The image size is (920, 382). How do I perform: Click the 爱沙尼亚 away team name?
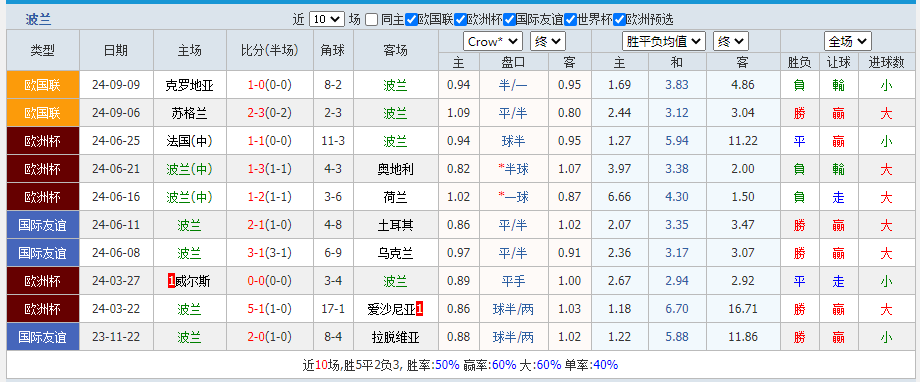coord(391,309)
